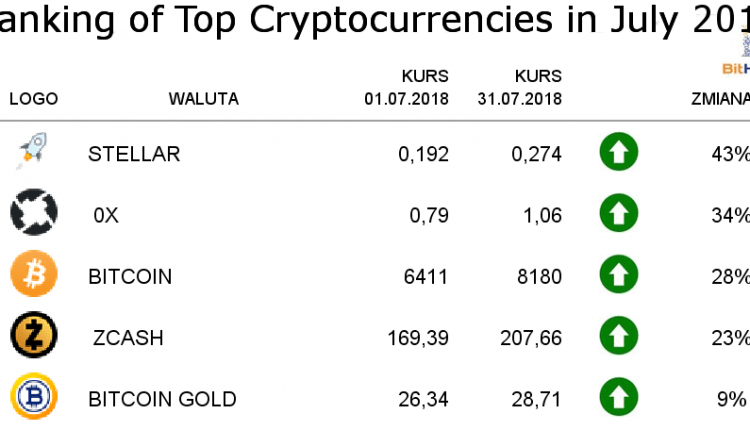Screen dimensions: 750x430
Task: Click the WALUTA column header
Action: click(x=203, y=99)
